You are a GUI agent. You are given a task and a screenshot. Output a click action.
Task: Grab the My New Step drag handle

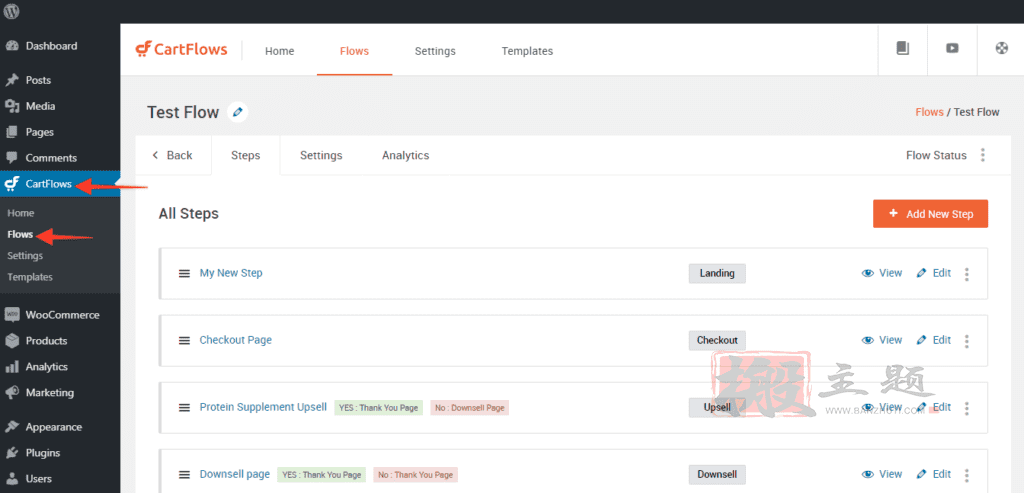(184, 274)
